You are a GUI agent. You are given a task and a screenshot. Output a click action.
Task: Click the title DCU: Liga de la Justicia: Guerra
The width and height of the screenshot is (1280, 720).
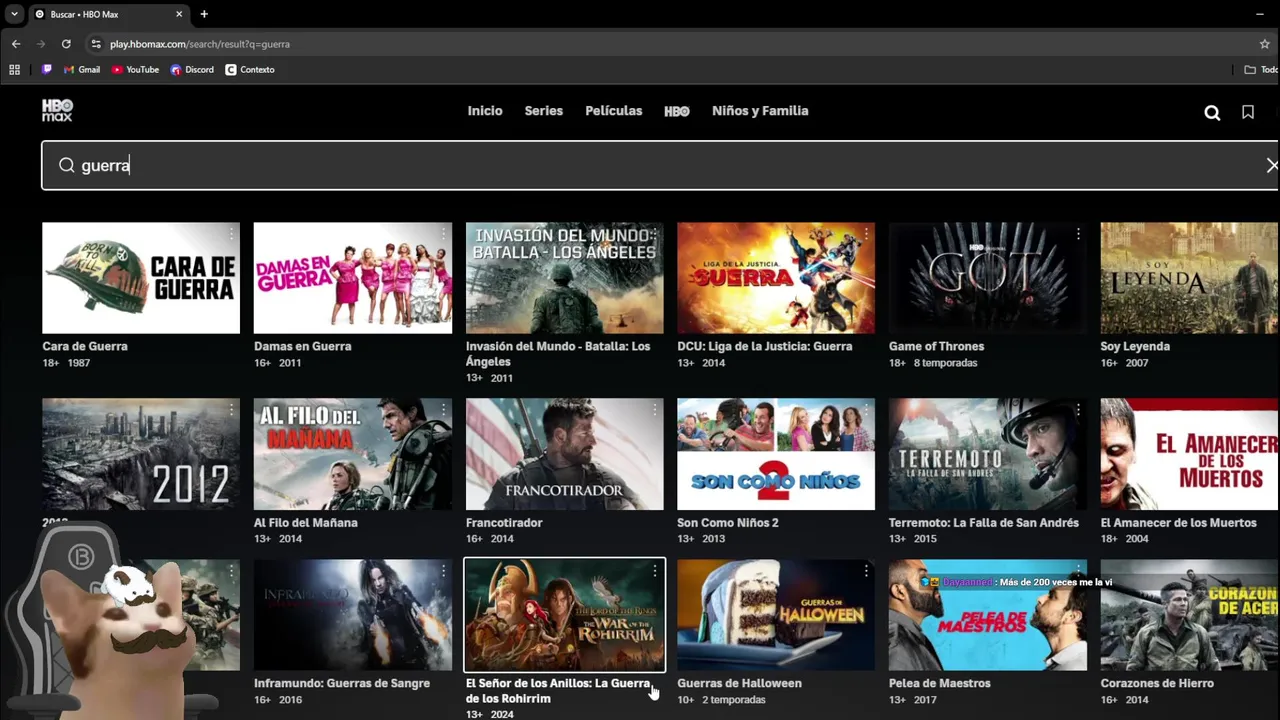coord(765,346)
